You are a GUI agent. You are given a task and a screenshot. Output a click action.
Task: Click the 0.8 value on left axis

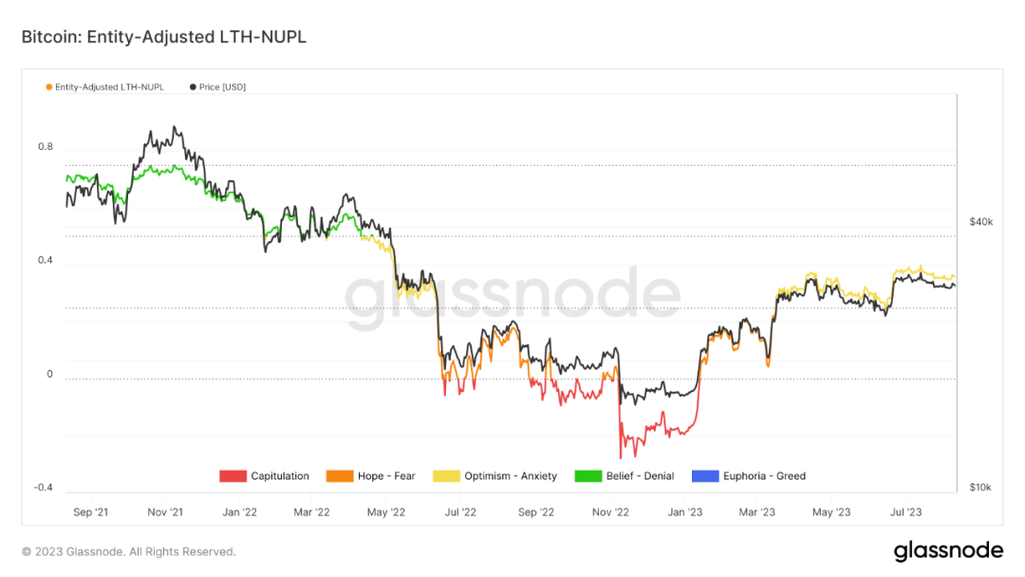[x=45, y=147]
